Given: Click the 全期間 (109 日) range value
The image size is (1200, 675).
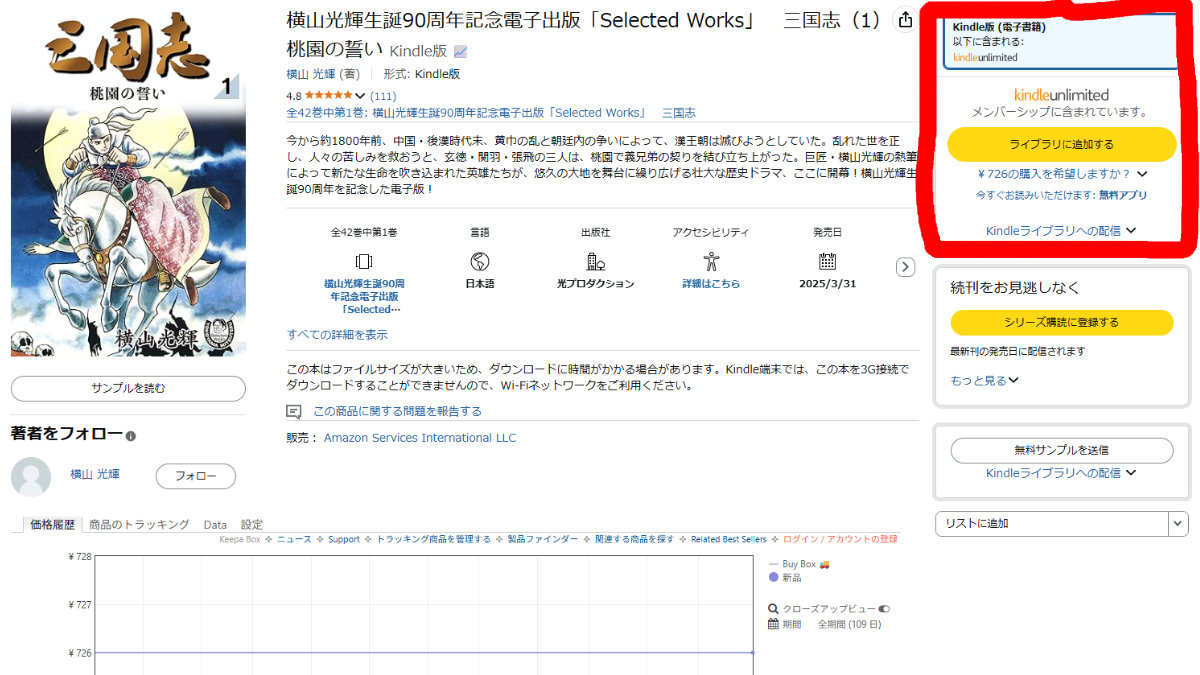Looking at the screenshot, I should tap(849, 624).
